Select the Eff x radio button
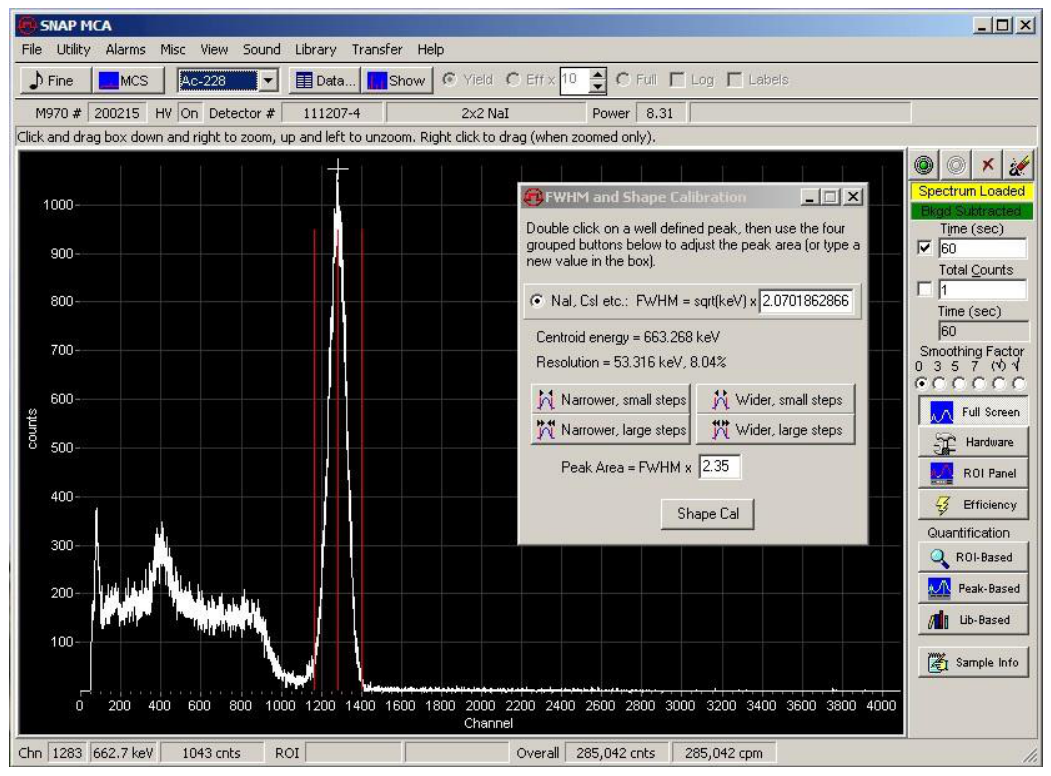 (513, 80)
